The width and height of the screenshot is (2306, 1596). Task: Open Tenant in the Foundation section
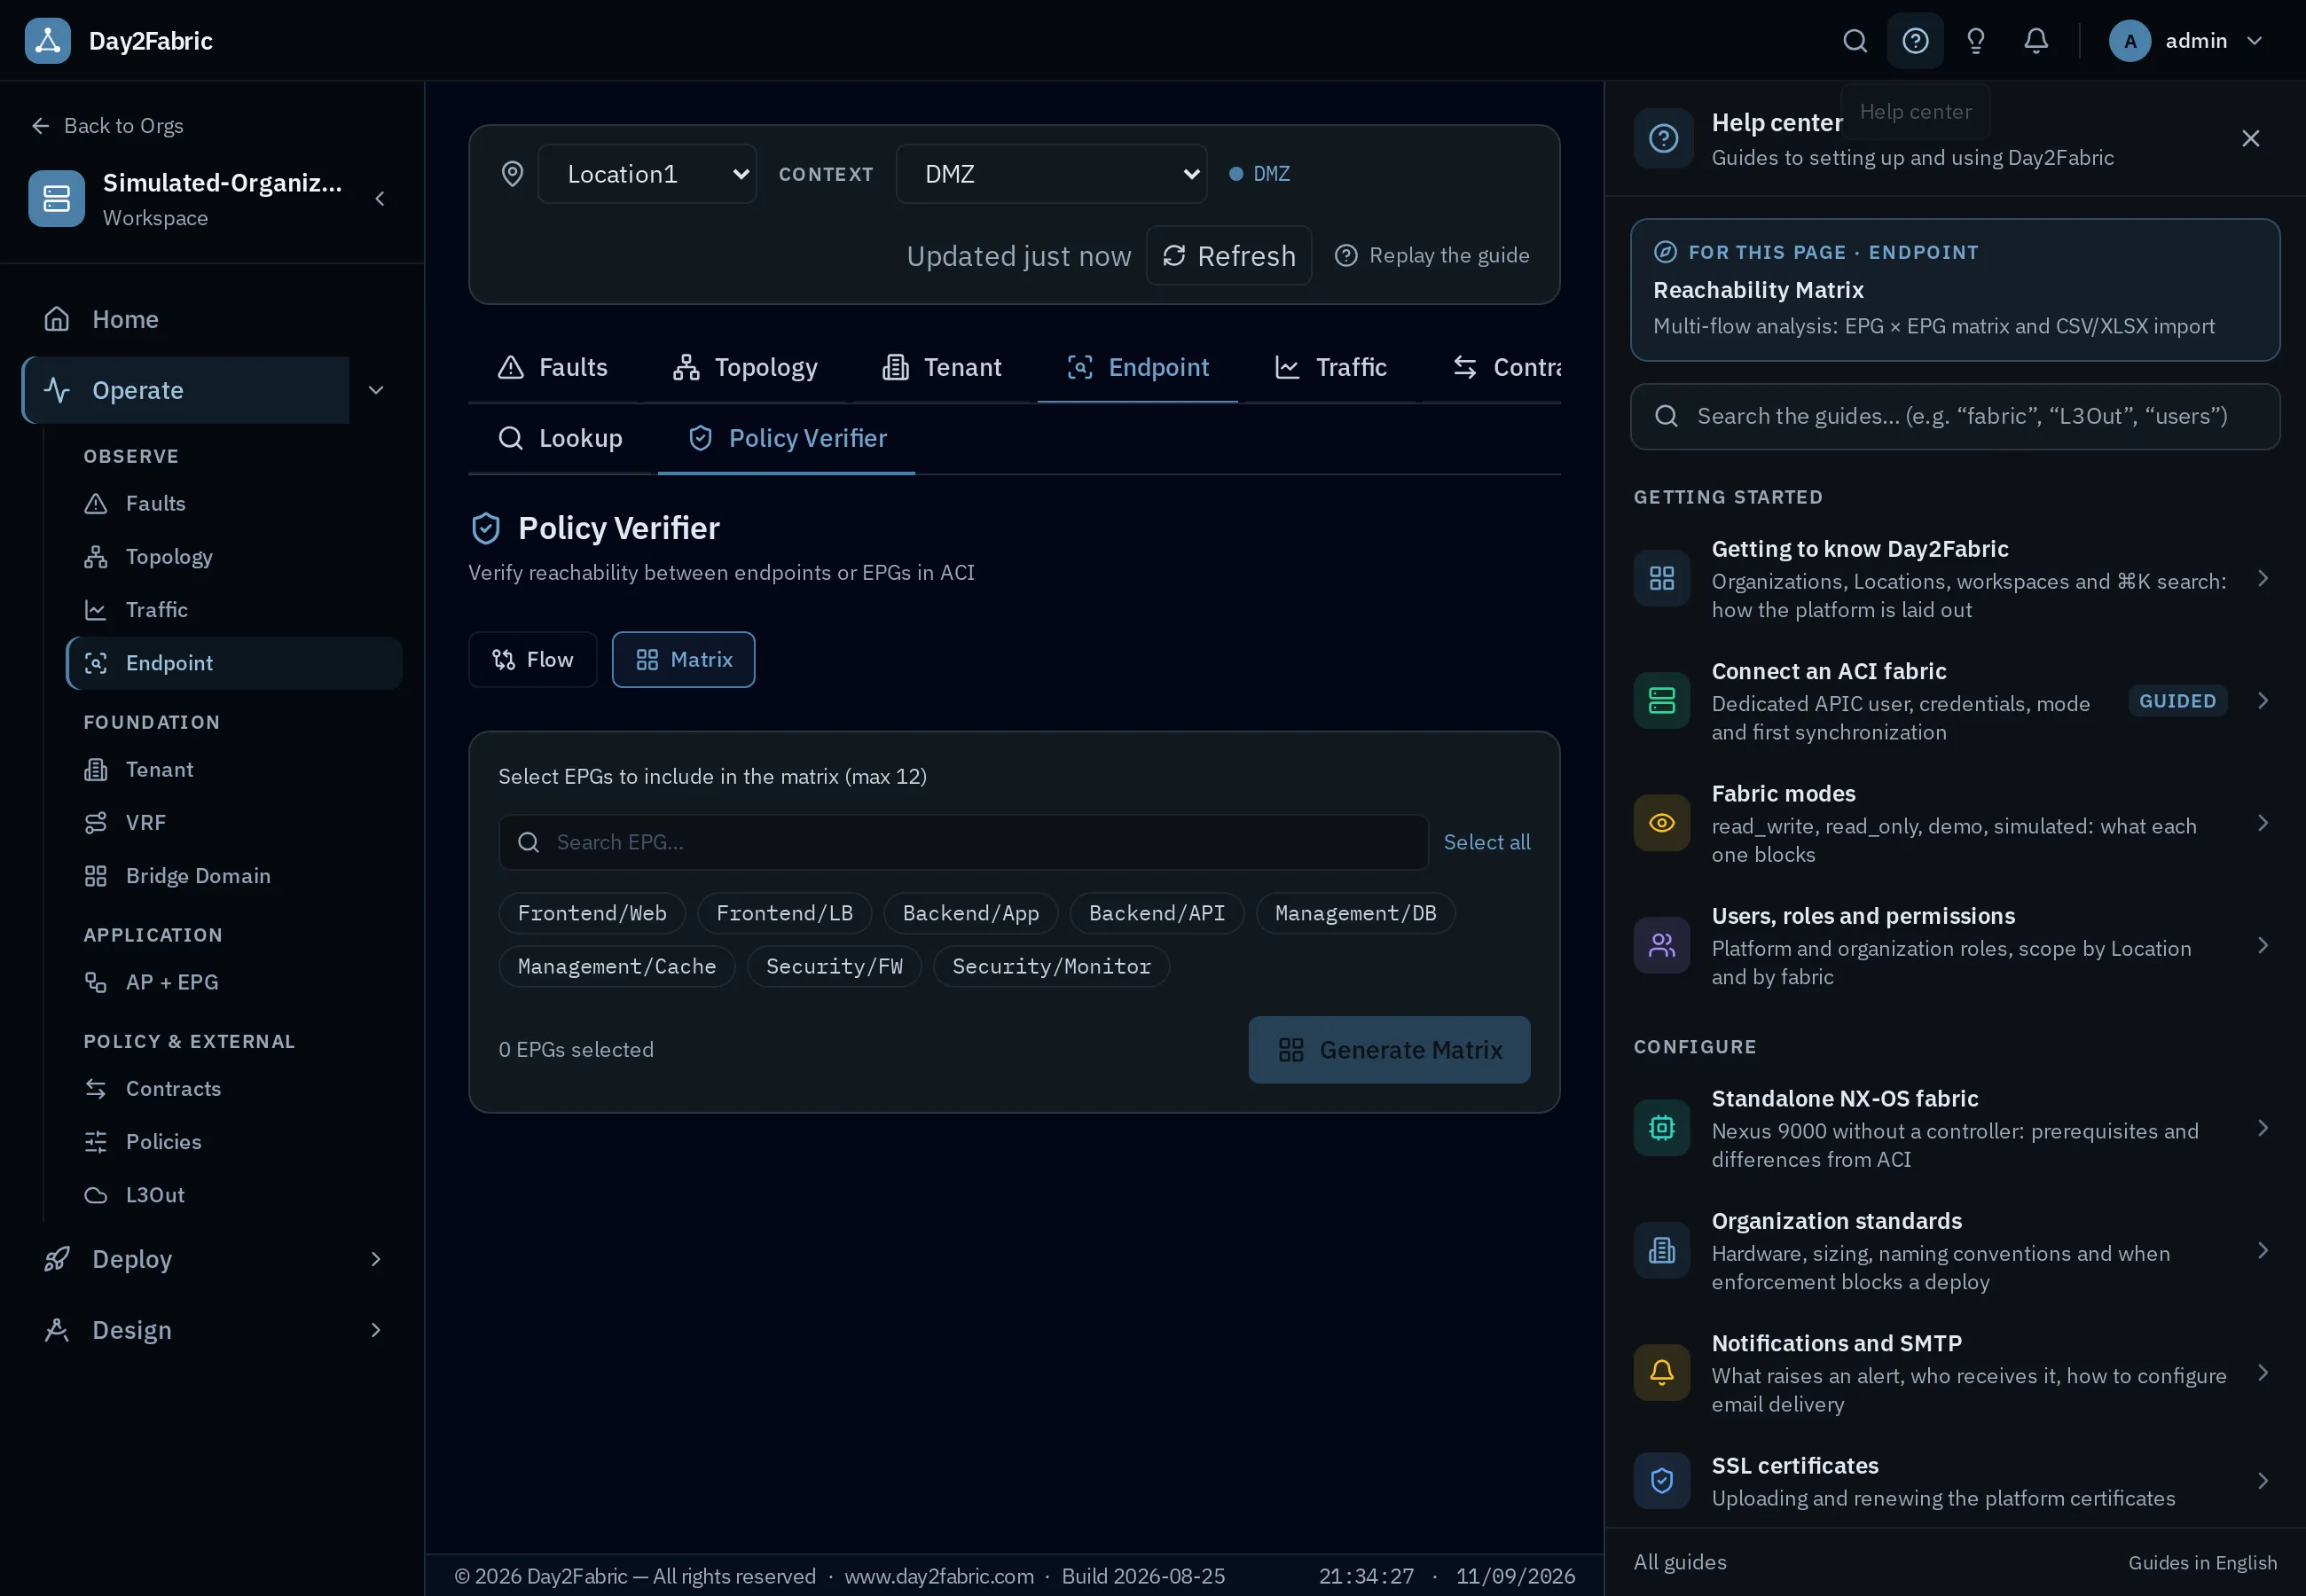coord(234,769)
